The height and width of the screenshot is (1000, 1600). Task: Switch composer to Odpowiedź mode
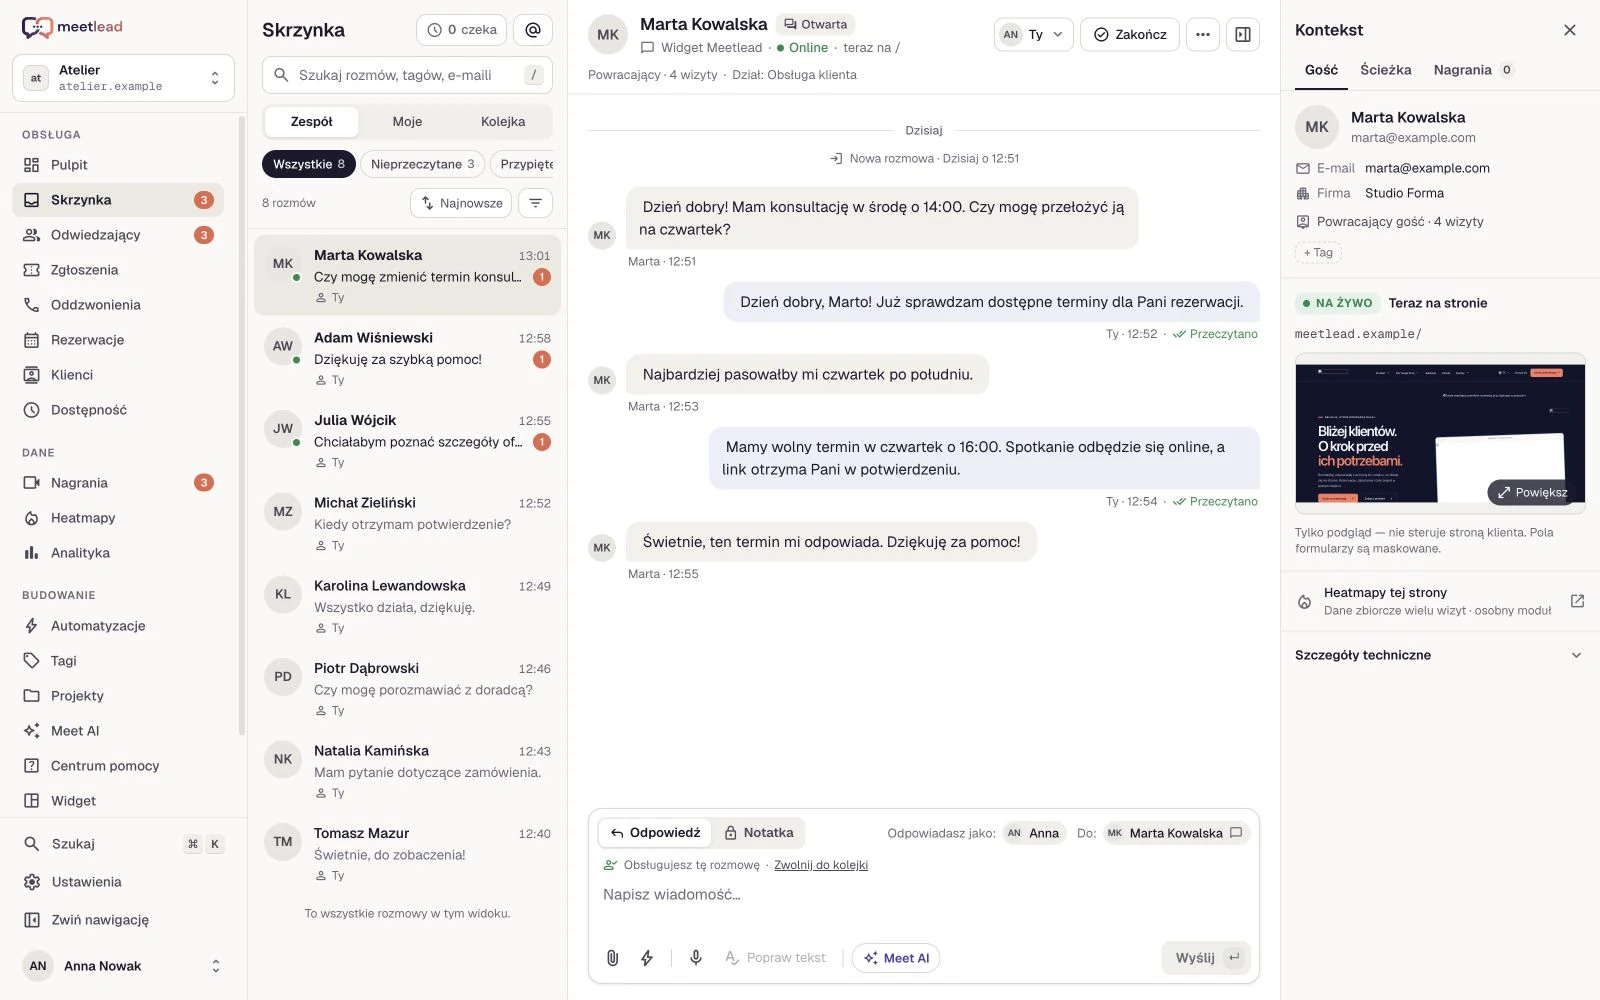pyautogui.click(x=656, y=833)
